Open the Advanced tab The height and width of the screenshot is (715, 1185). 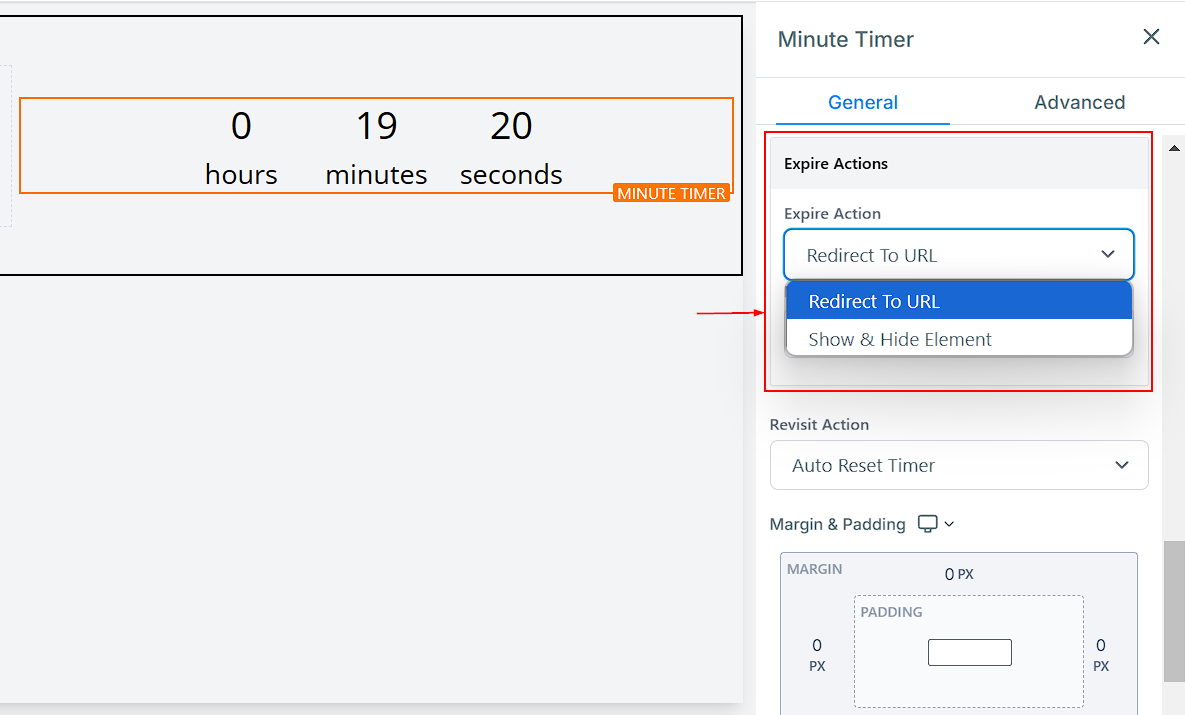(1079, 102)
